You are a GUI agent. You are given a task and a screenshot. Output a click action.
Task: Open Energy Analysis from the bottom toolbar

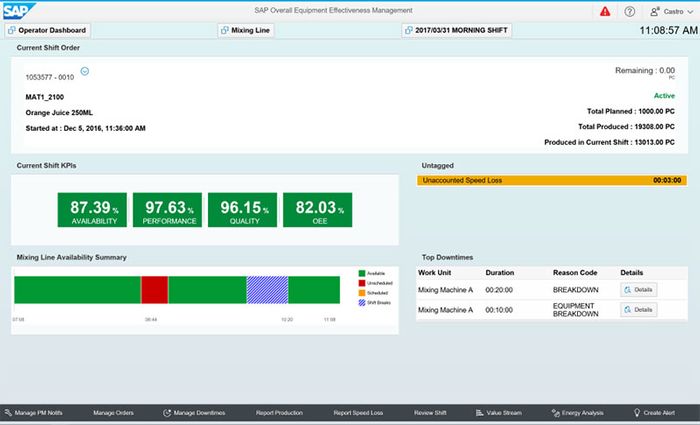(x=577, y=413)
